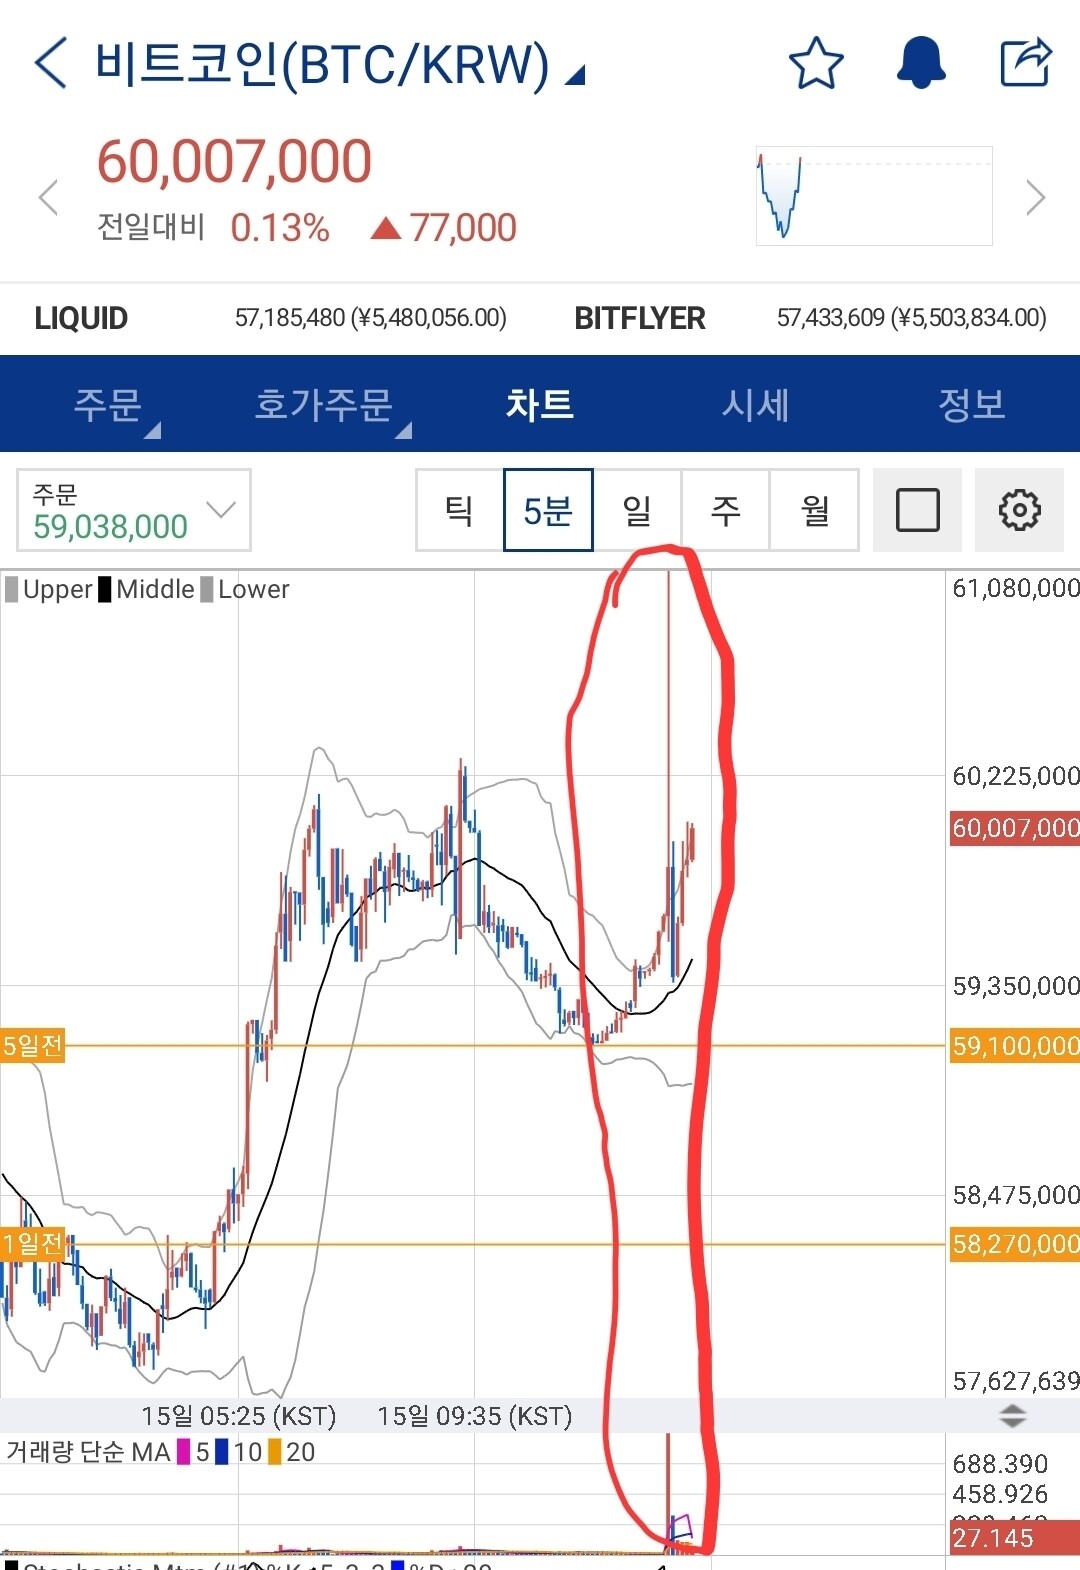This screenshot has width=1080, height=1570.
Task: Open the 정보 tab
Action: tap(971, 404)
